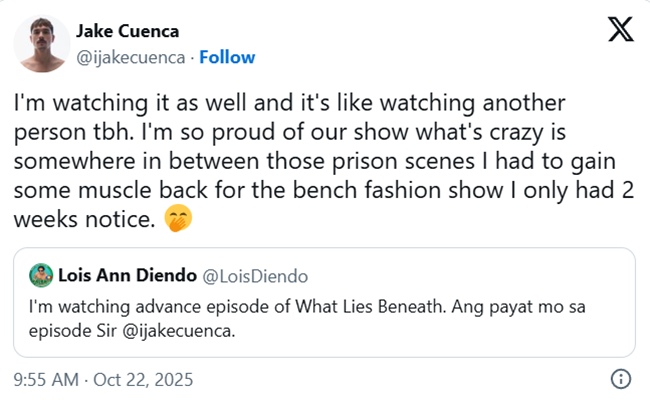The image size is (650, 400).
Task: Open the tweet info icon
Action: pyautogui.click(x=620, y=379)
